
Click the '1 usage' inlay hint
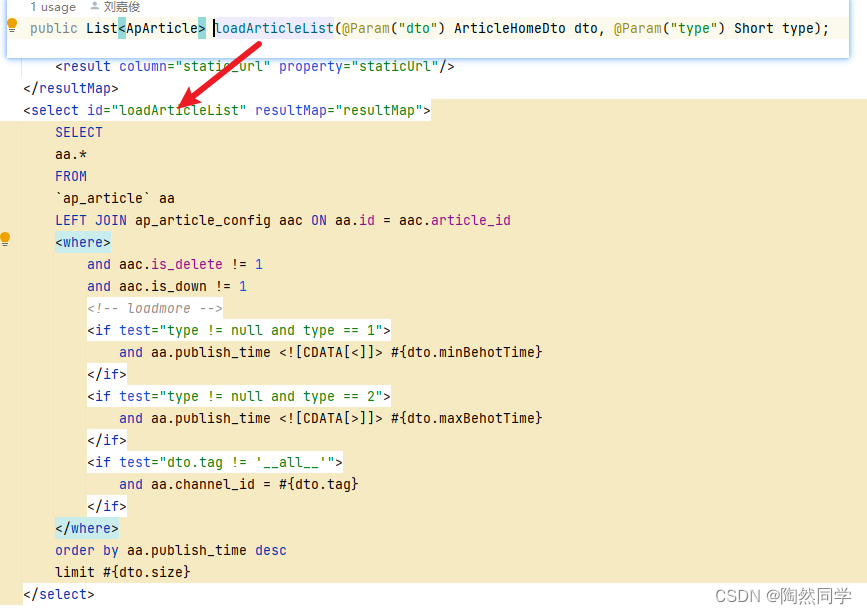point(53,7)
